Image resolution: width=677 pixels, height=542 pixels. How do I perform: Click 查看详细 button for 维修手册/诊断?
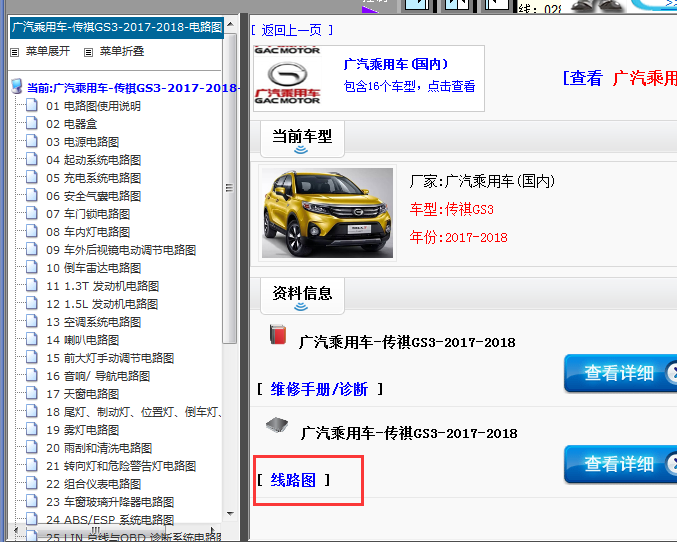(620, 373)
